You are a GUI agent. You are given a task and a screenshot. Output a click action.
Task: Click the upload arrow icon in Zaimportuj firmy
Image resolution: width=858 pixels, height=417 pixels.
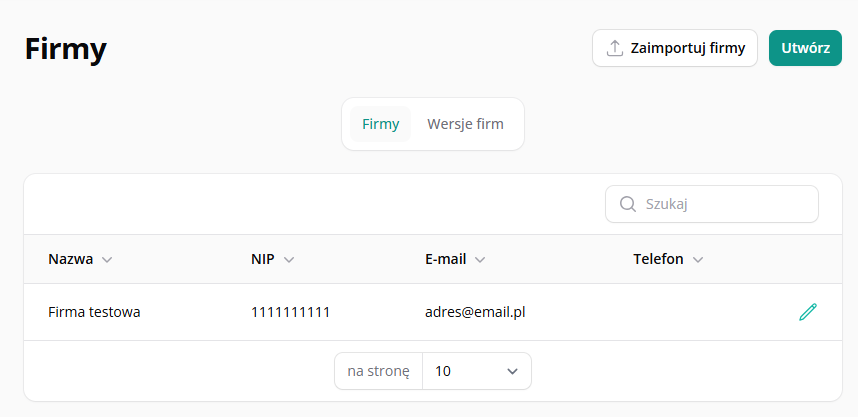(x=615, y=48)
